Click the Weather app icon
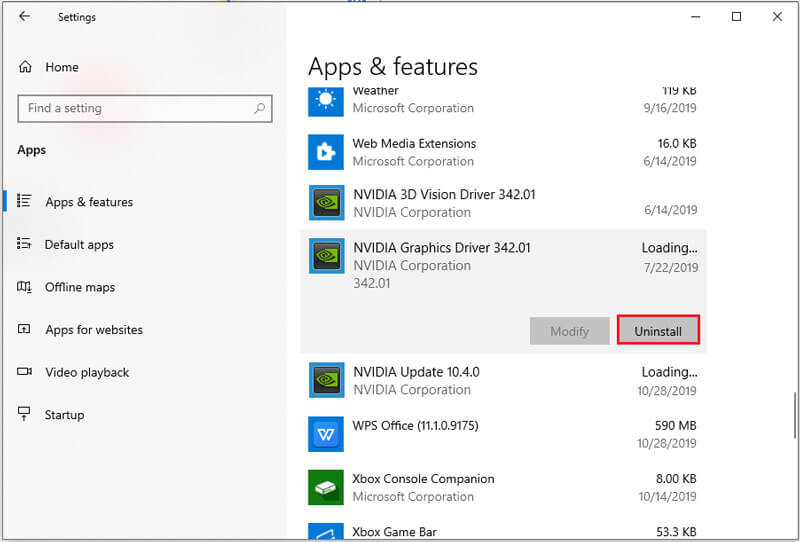This screenshot has height=542, width=800. [x=326, y=100]
